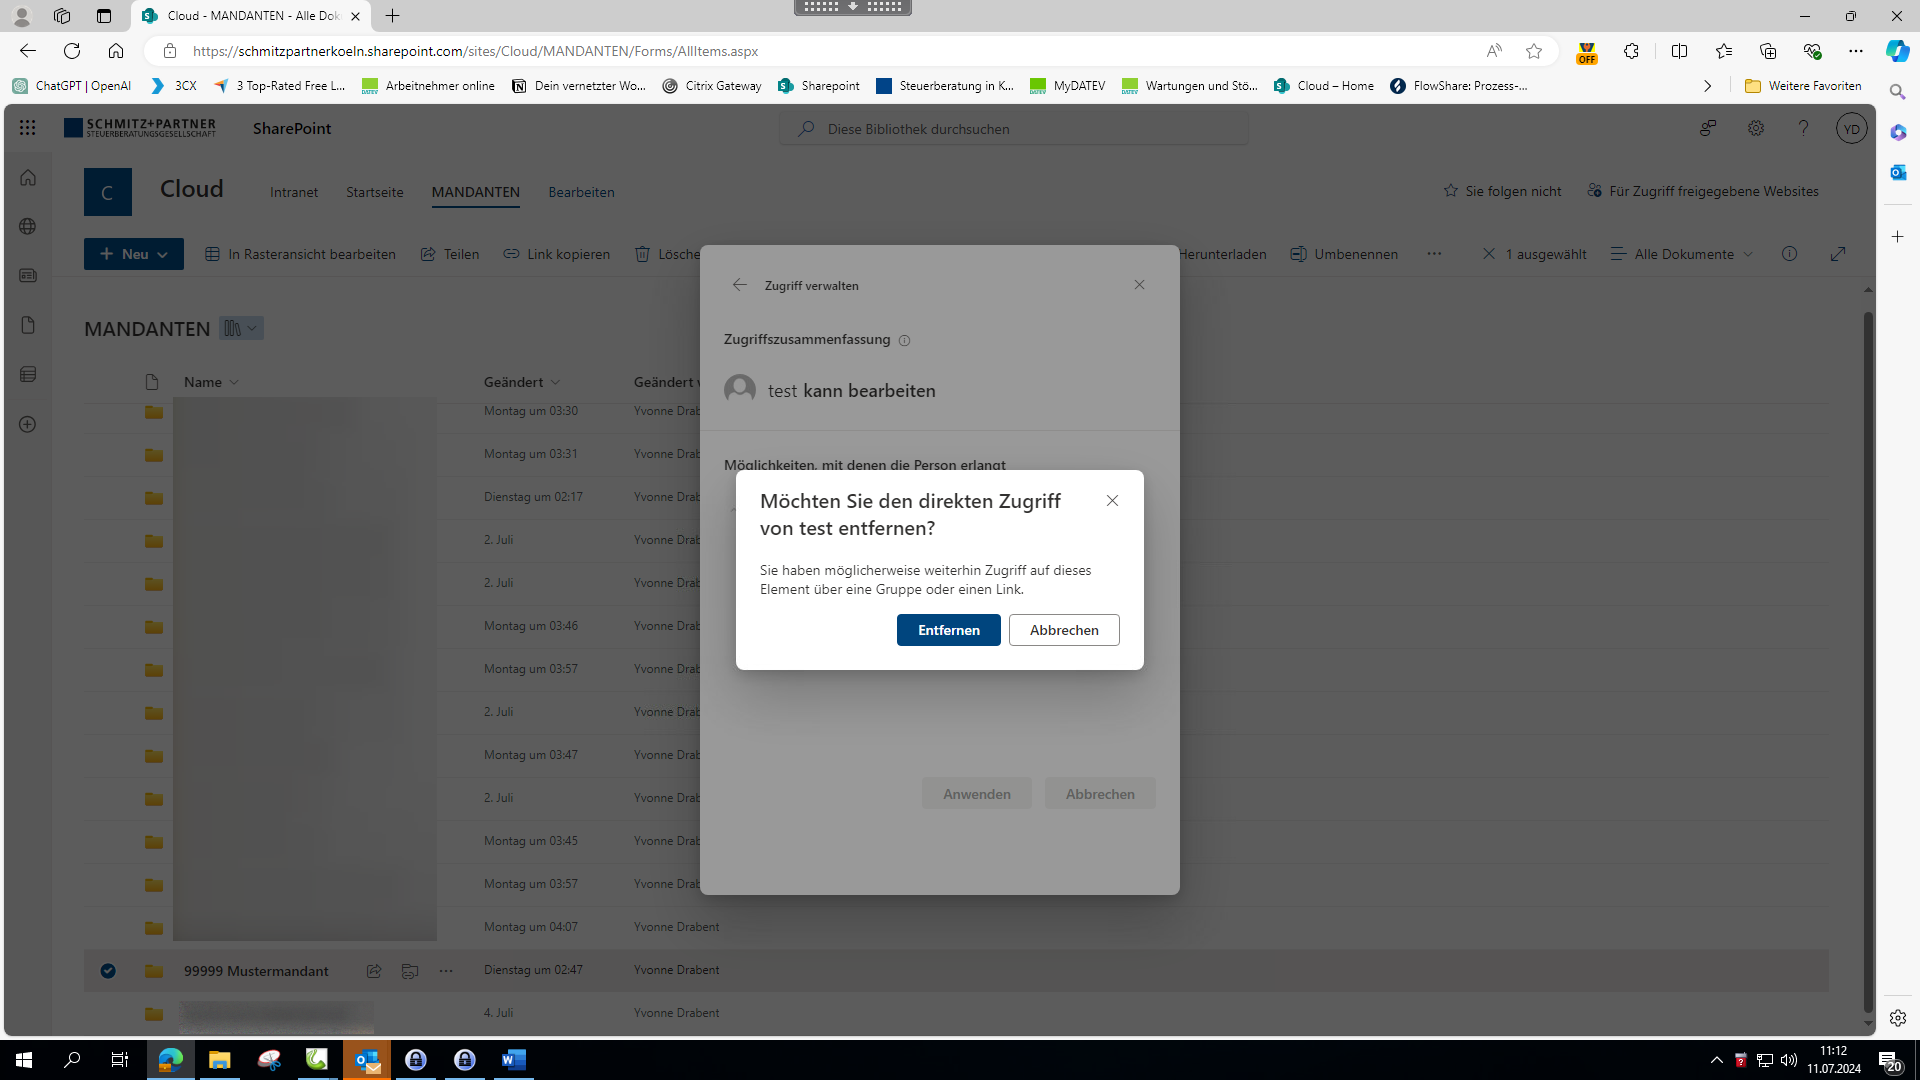This screenshot has width=1920, height=1080.
Task: Open the SharePoint app launcher grid
Action: (27, 128)
